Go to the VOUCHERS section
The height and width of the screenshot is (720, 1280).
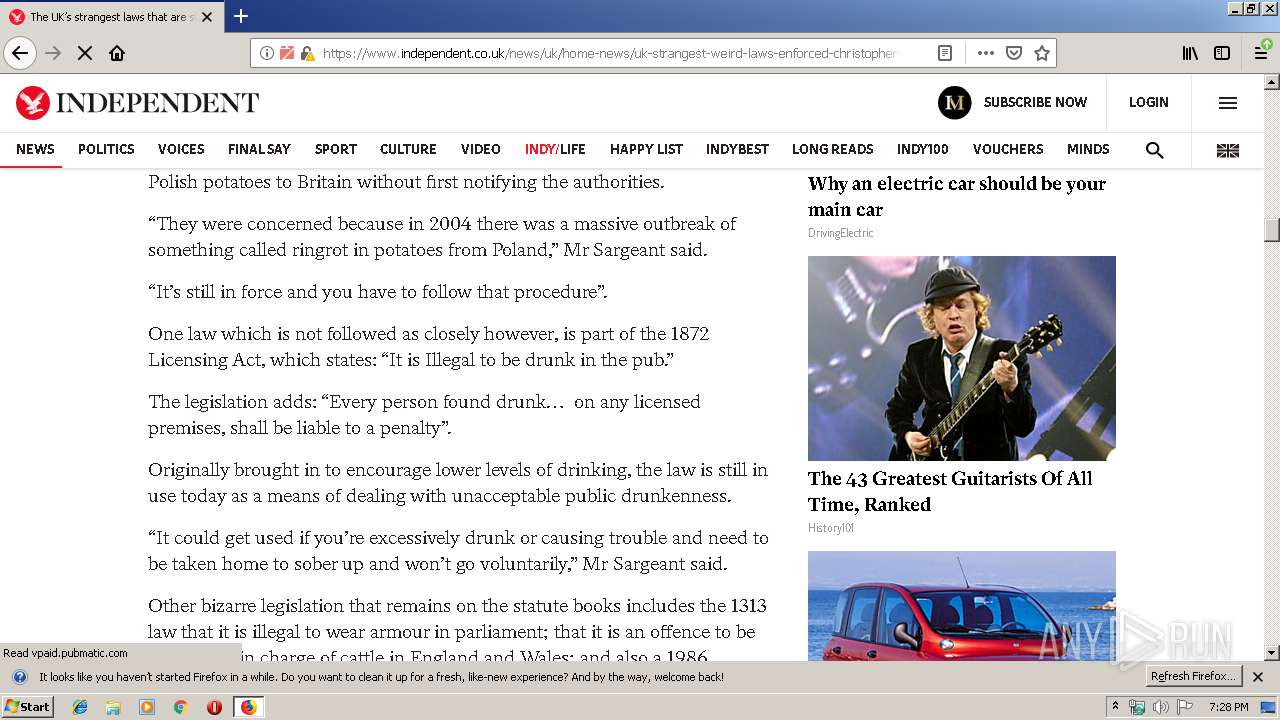pos(1008,149)
